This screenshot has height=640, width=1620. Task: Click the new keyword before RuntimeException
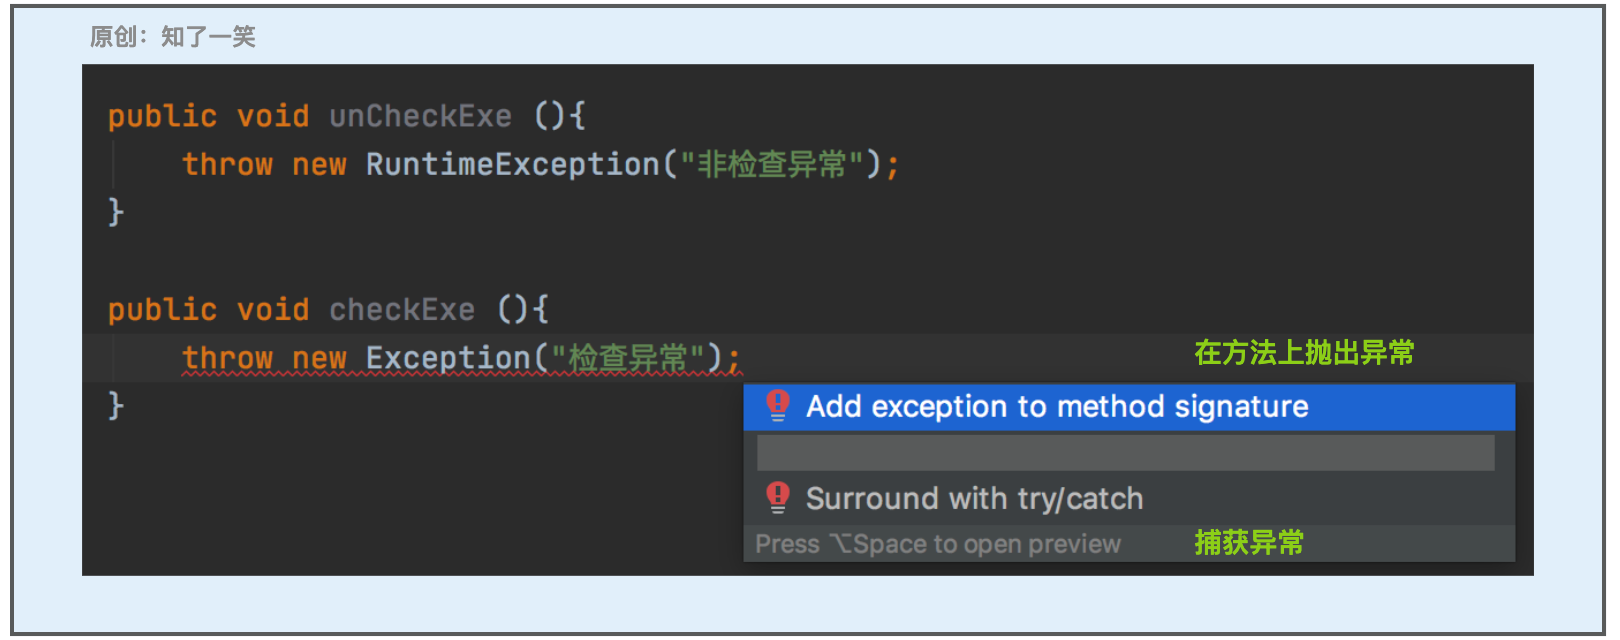click(319, 164)
